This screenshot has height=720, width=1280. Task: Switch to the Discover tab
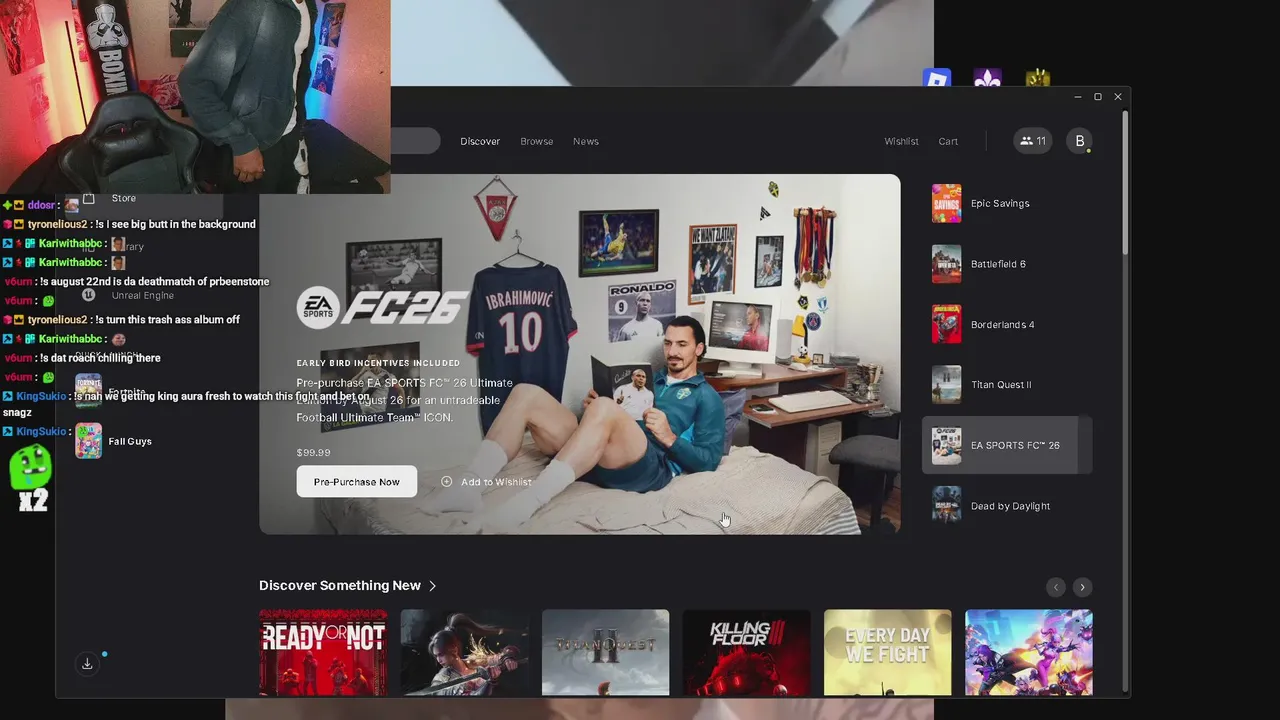pos(480,141)
